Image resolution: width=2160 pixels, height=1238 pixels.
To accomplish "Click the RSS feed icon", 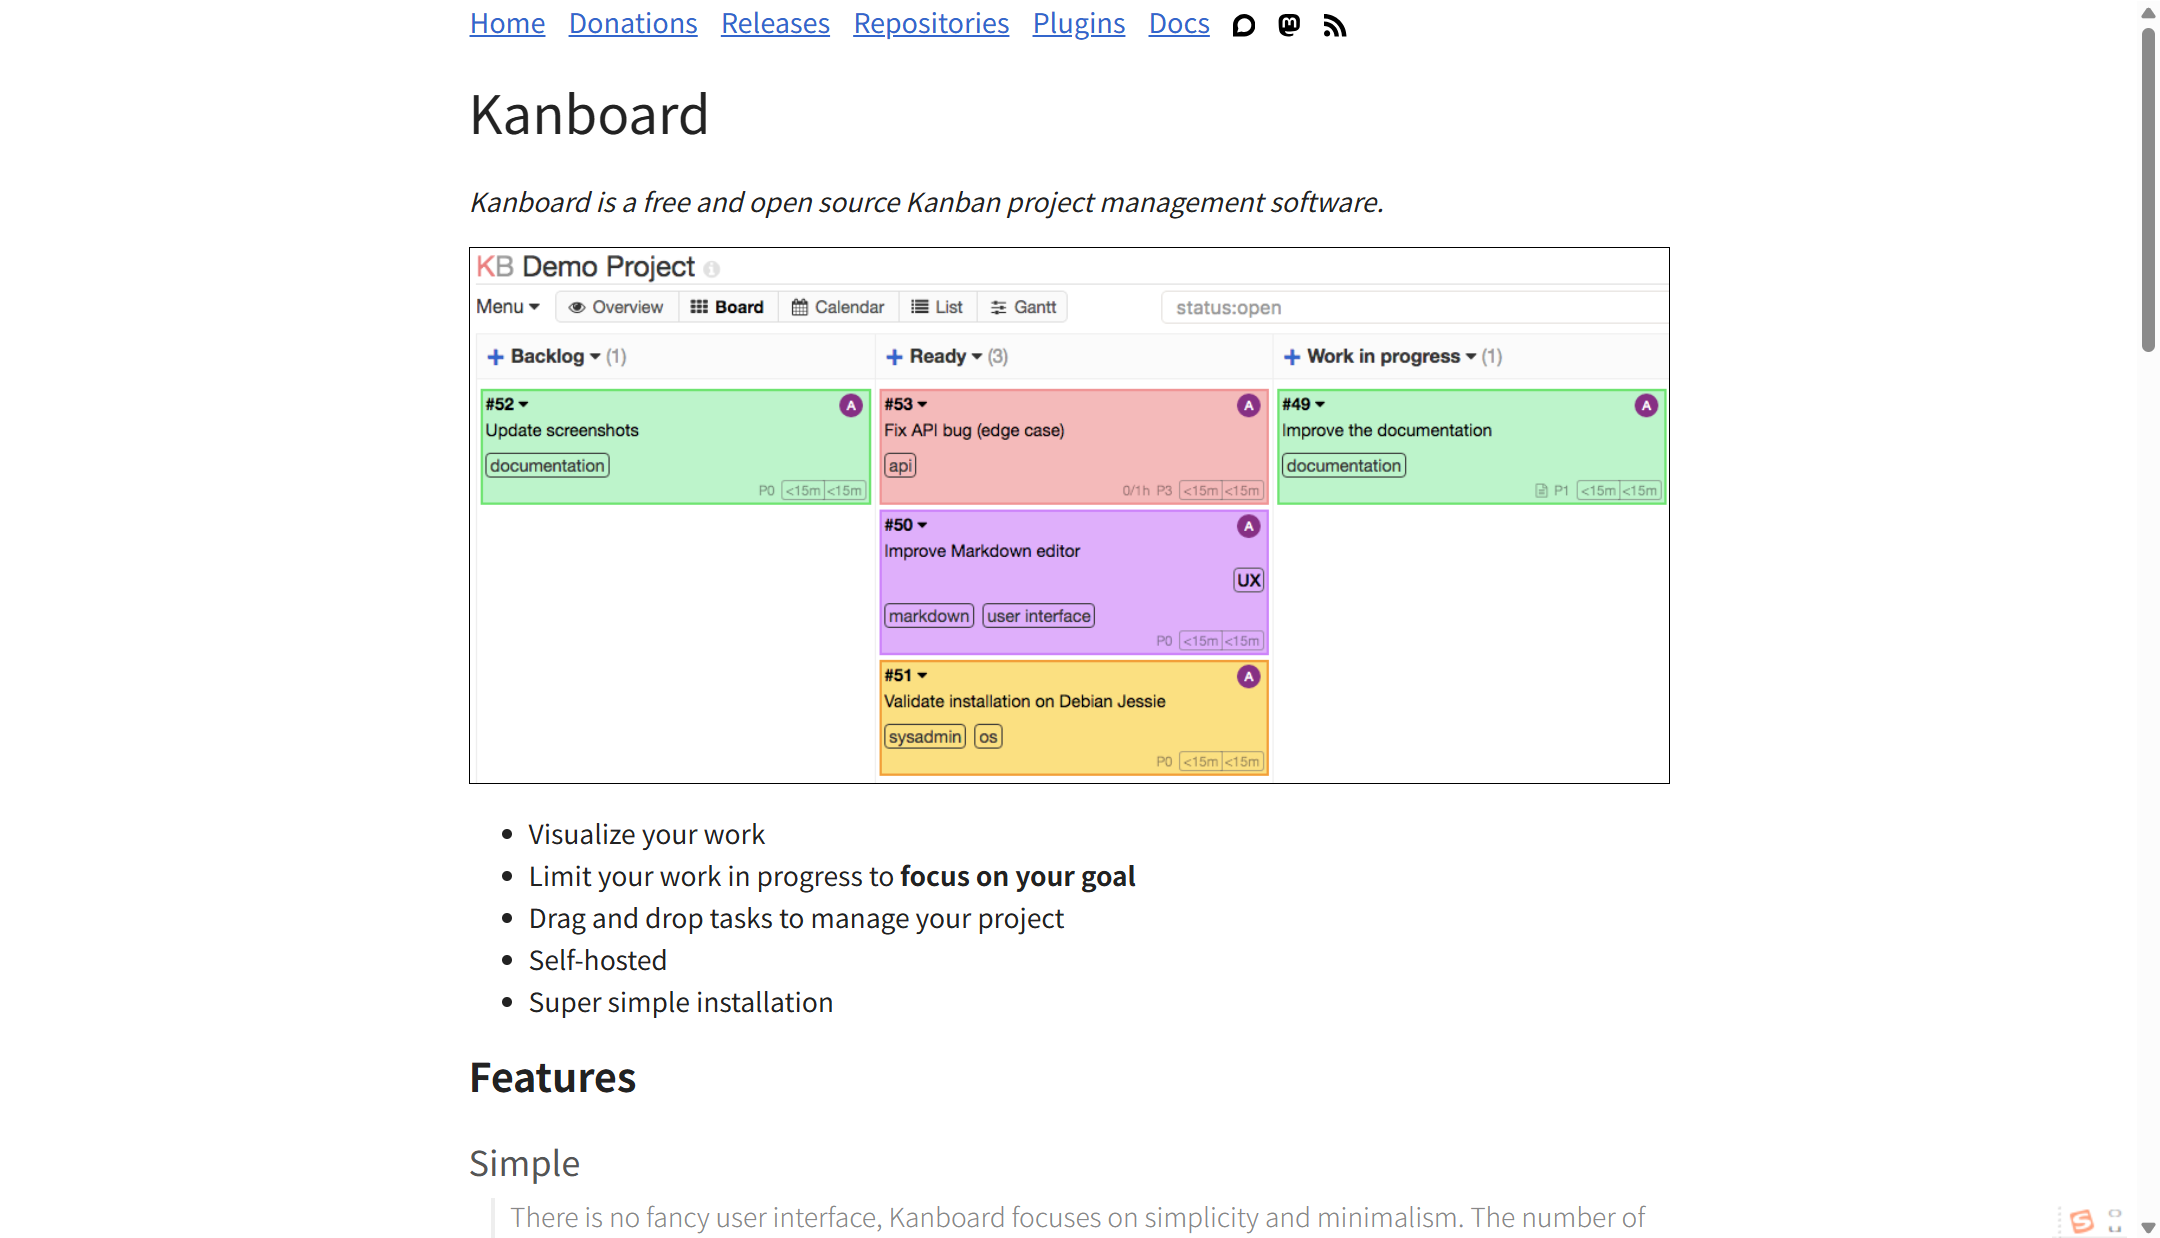I will [1334, 25].
